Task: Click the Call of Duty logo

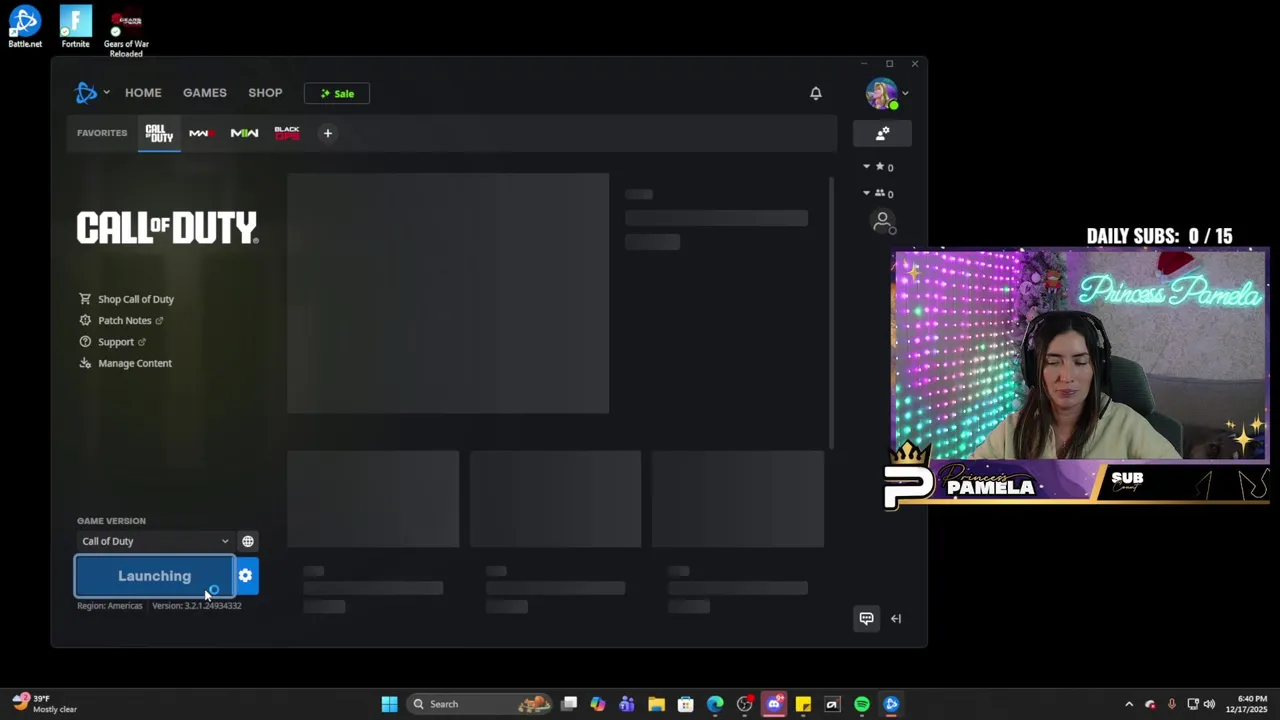Action: pos(168,228)
